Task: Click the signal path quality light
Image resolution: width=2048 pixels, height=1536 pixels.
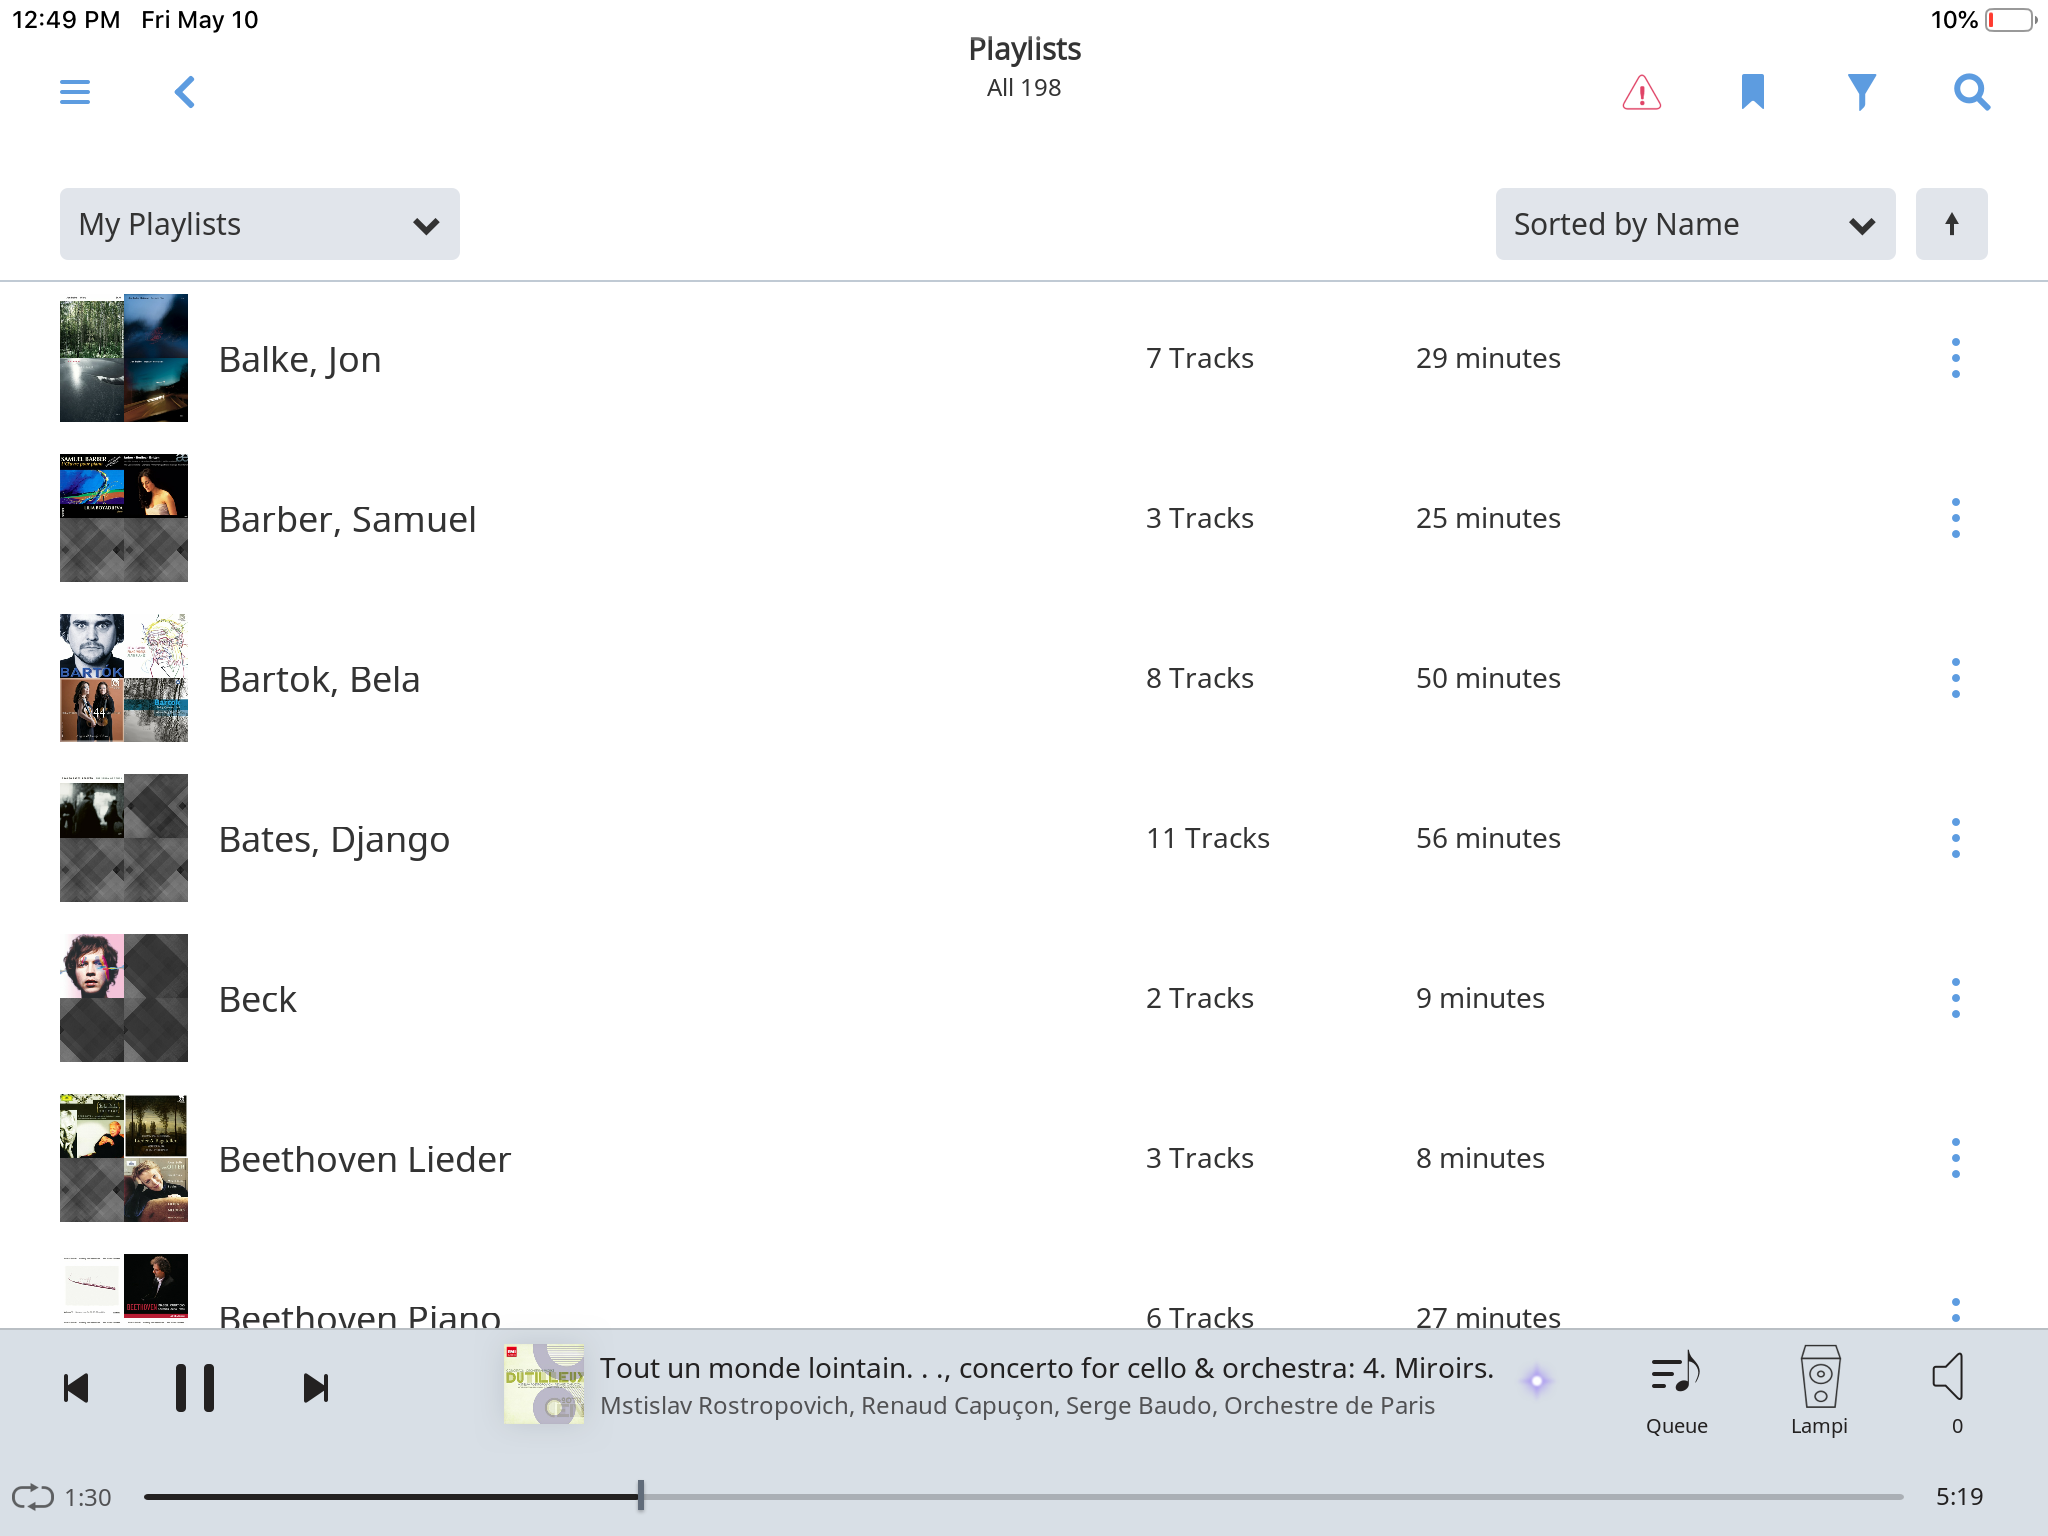Action: (x=1537, y=1382)
